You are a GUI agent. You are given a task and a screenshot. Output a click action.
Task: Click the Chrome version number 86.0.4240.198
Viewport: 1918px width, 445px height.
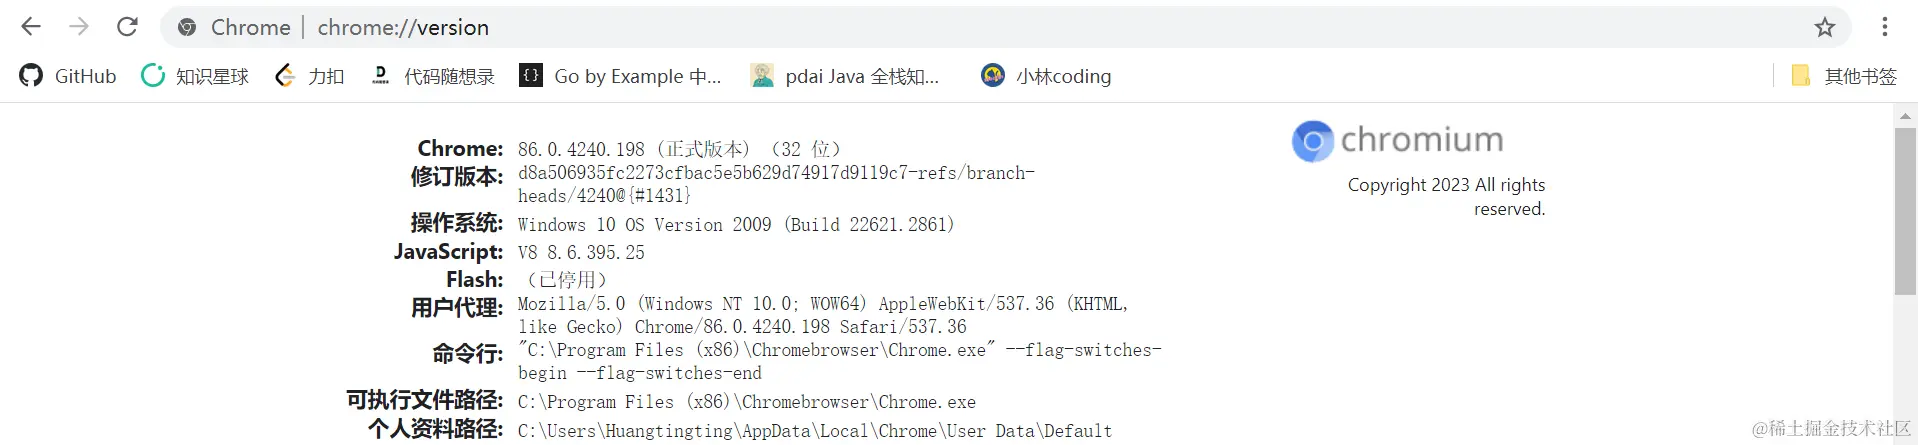coord(581,149)
